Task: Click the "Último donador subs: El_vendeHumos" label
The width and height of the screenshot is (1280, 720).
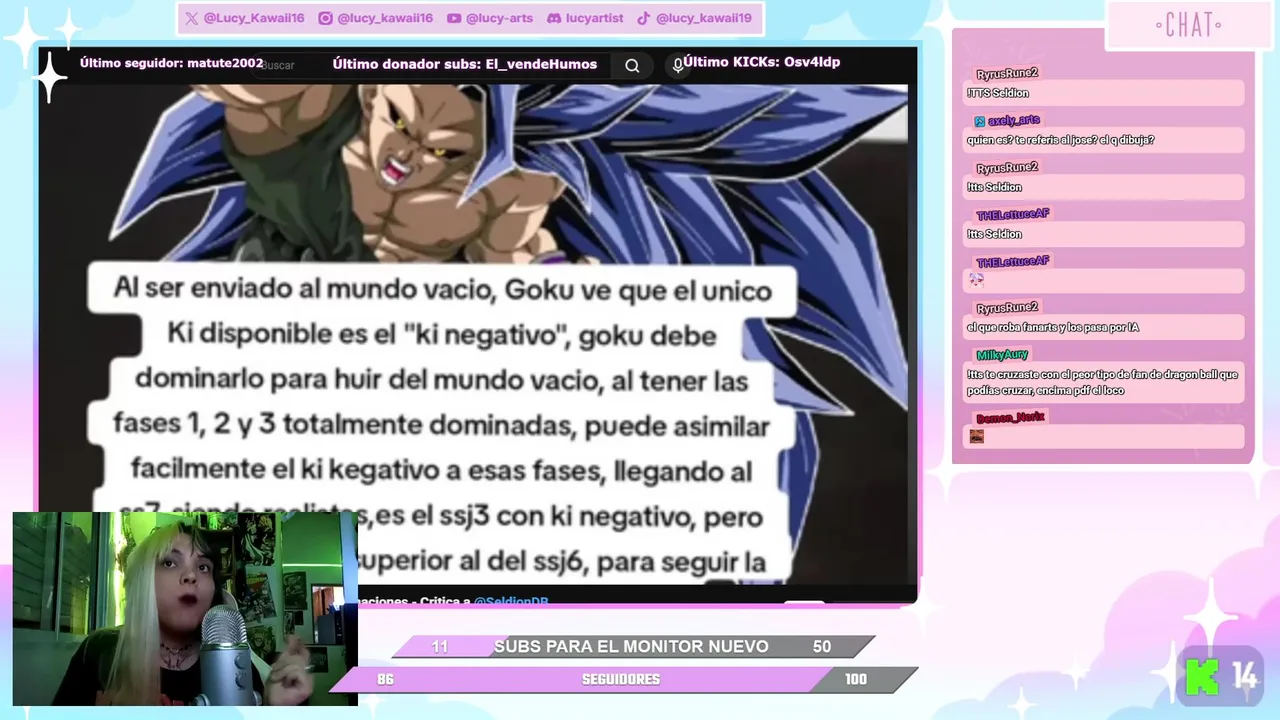Action: tap(465, 64)
